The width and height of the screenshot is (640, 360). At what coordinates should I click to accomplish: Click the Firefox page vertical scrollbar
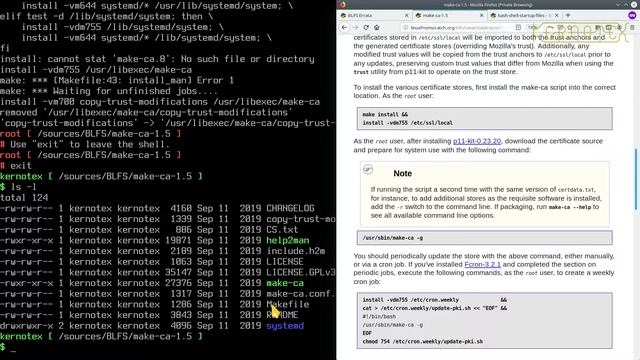[x=635, y=180]
